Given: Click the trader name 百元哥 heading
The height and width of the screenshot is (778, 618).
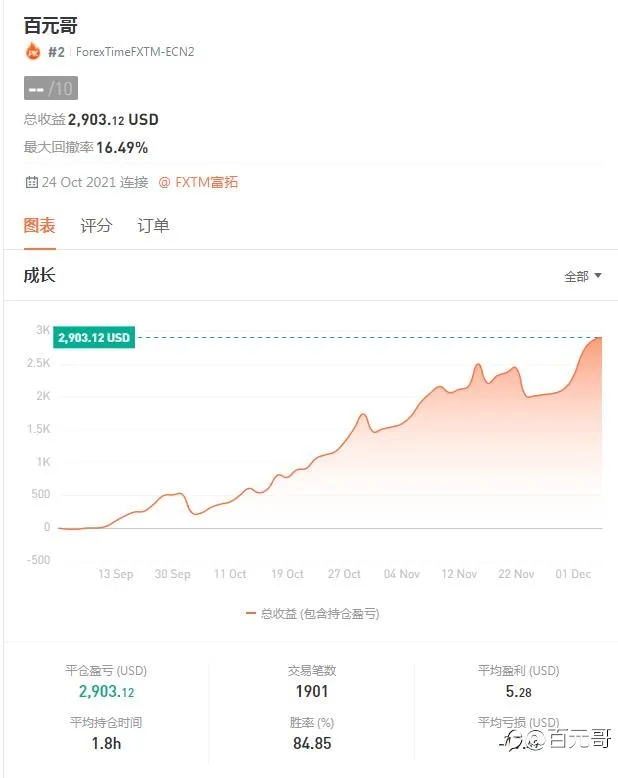Looking at the screenshot, I should (51, 26).
